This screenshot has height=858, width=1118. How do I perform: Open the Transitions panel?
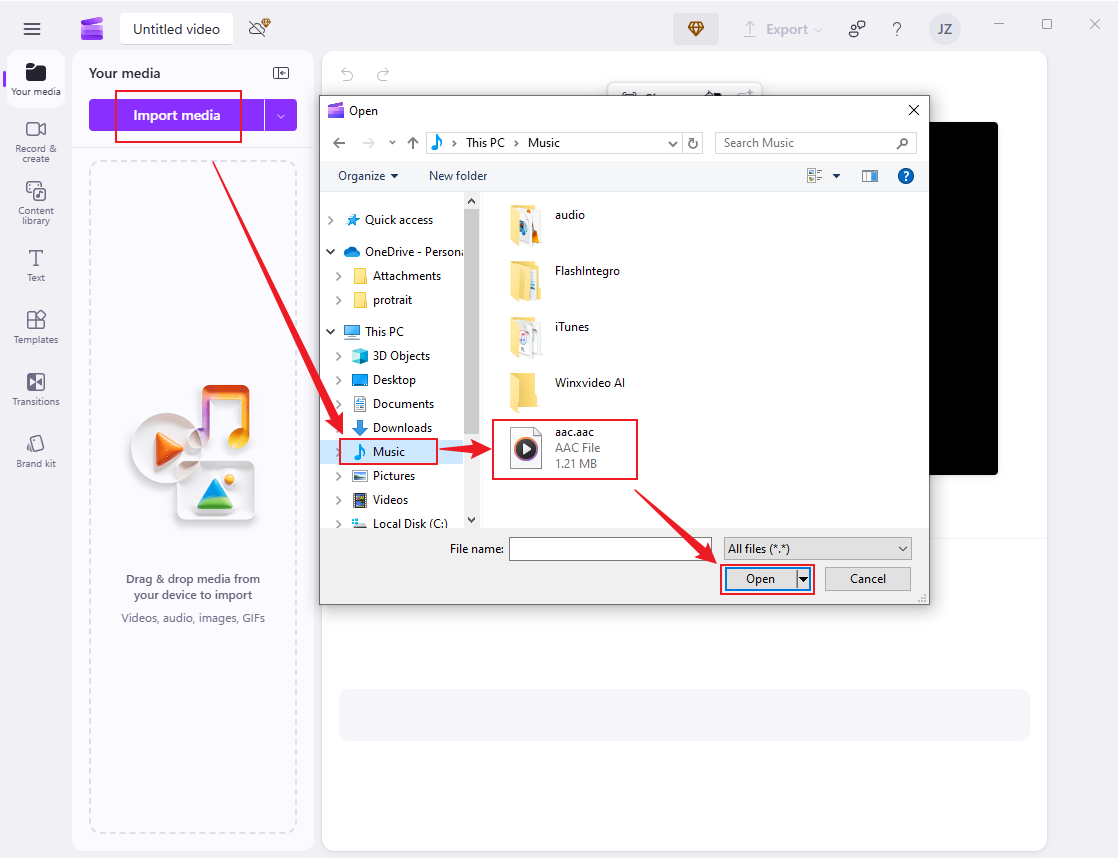35,389
